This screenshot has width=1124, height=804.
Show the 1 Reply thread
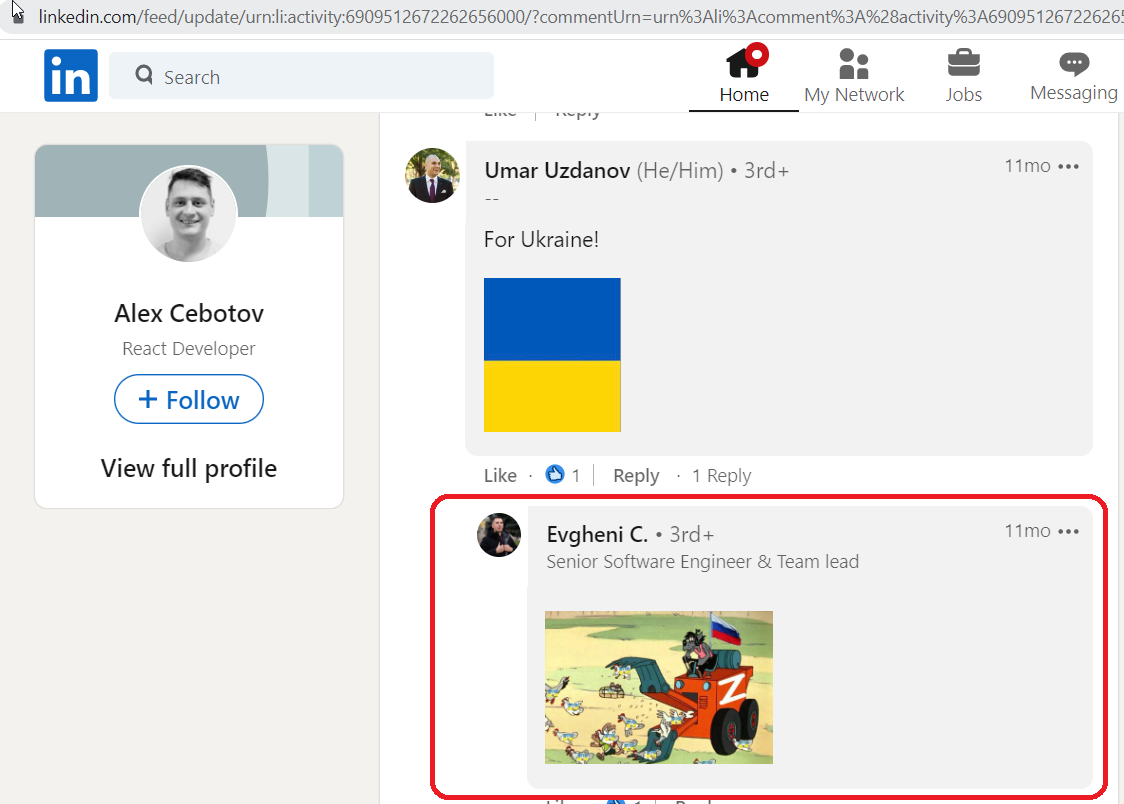point(721,476)
